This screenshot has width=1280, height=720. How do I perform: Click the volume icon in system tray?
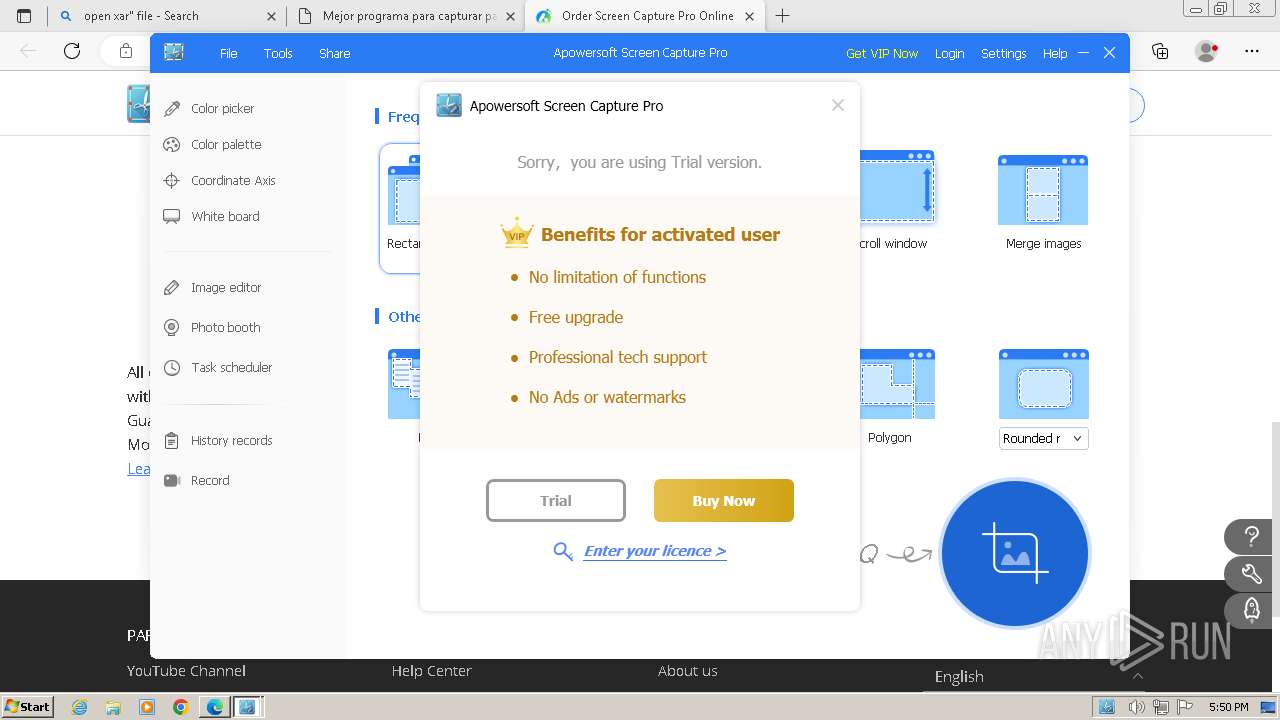(x=1136, y=707)
